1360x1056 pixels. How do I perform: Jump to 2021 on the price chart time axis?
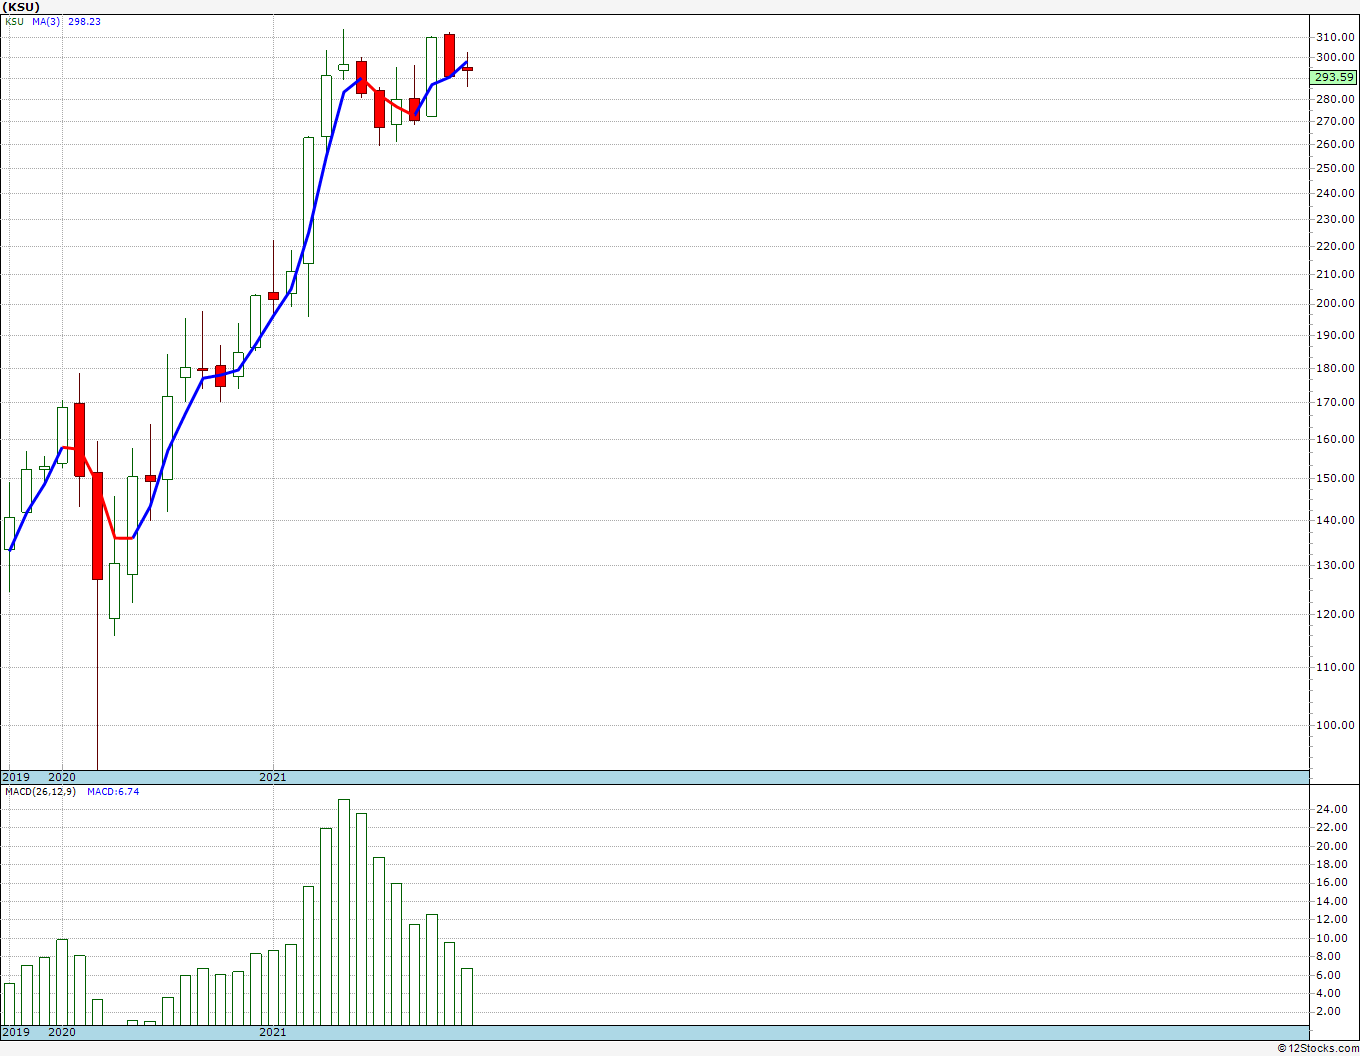click(x=273, y=777)
